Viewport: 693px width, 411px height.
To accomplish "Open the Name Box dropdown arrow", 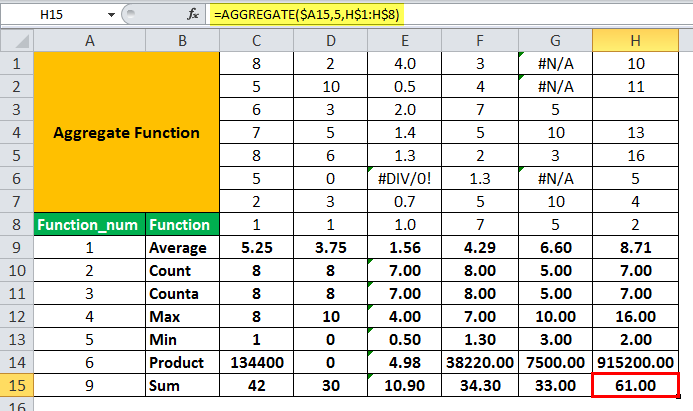I will point(111,15).
